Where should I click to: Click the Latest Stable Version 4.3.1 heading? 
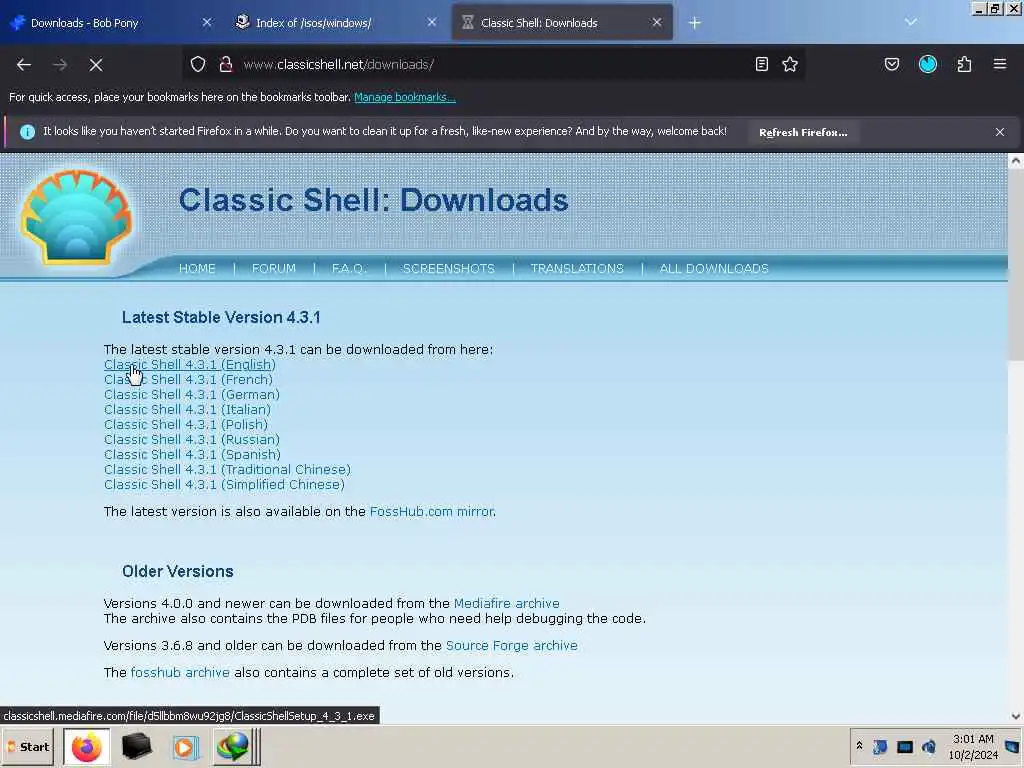click(x=221, y=317)
